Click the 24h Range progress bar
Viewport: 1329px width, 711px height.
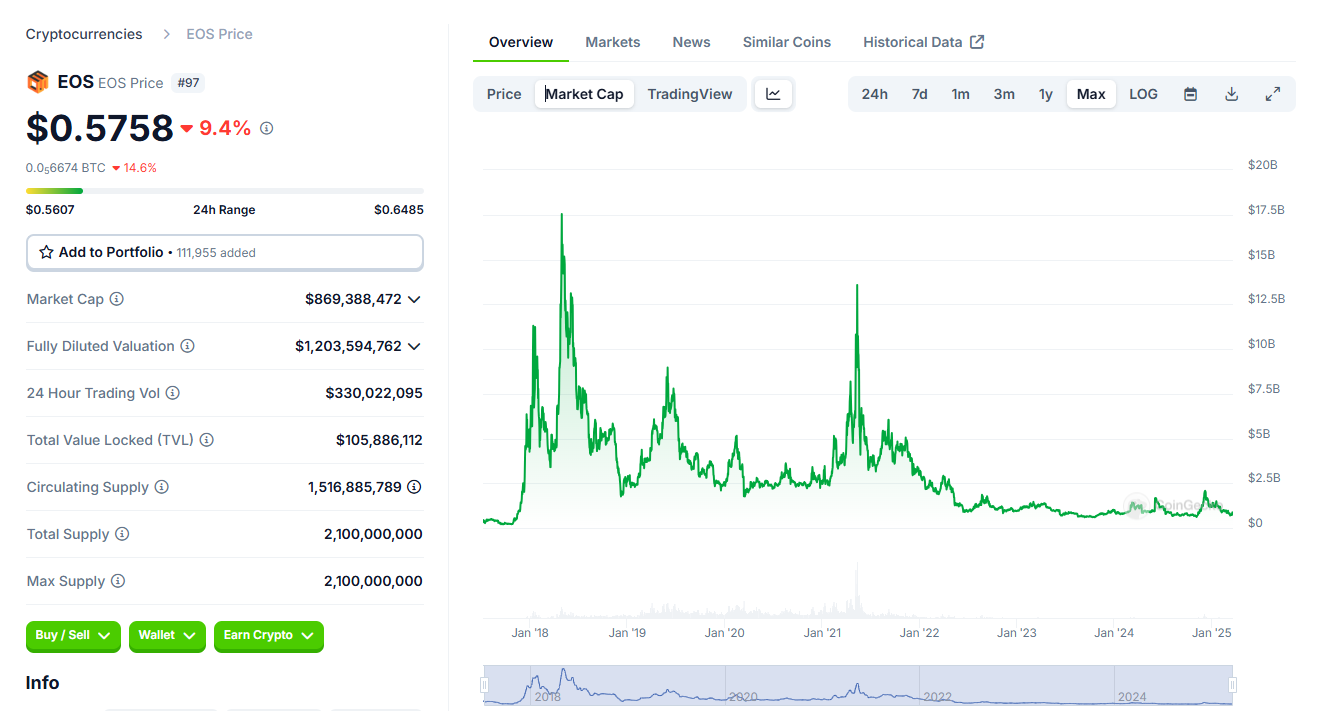click(x=224, y=190)
